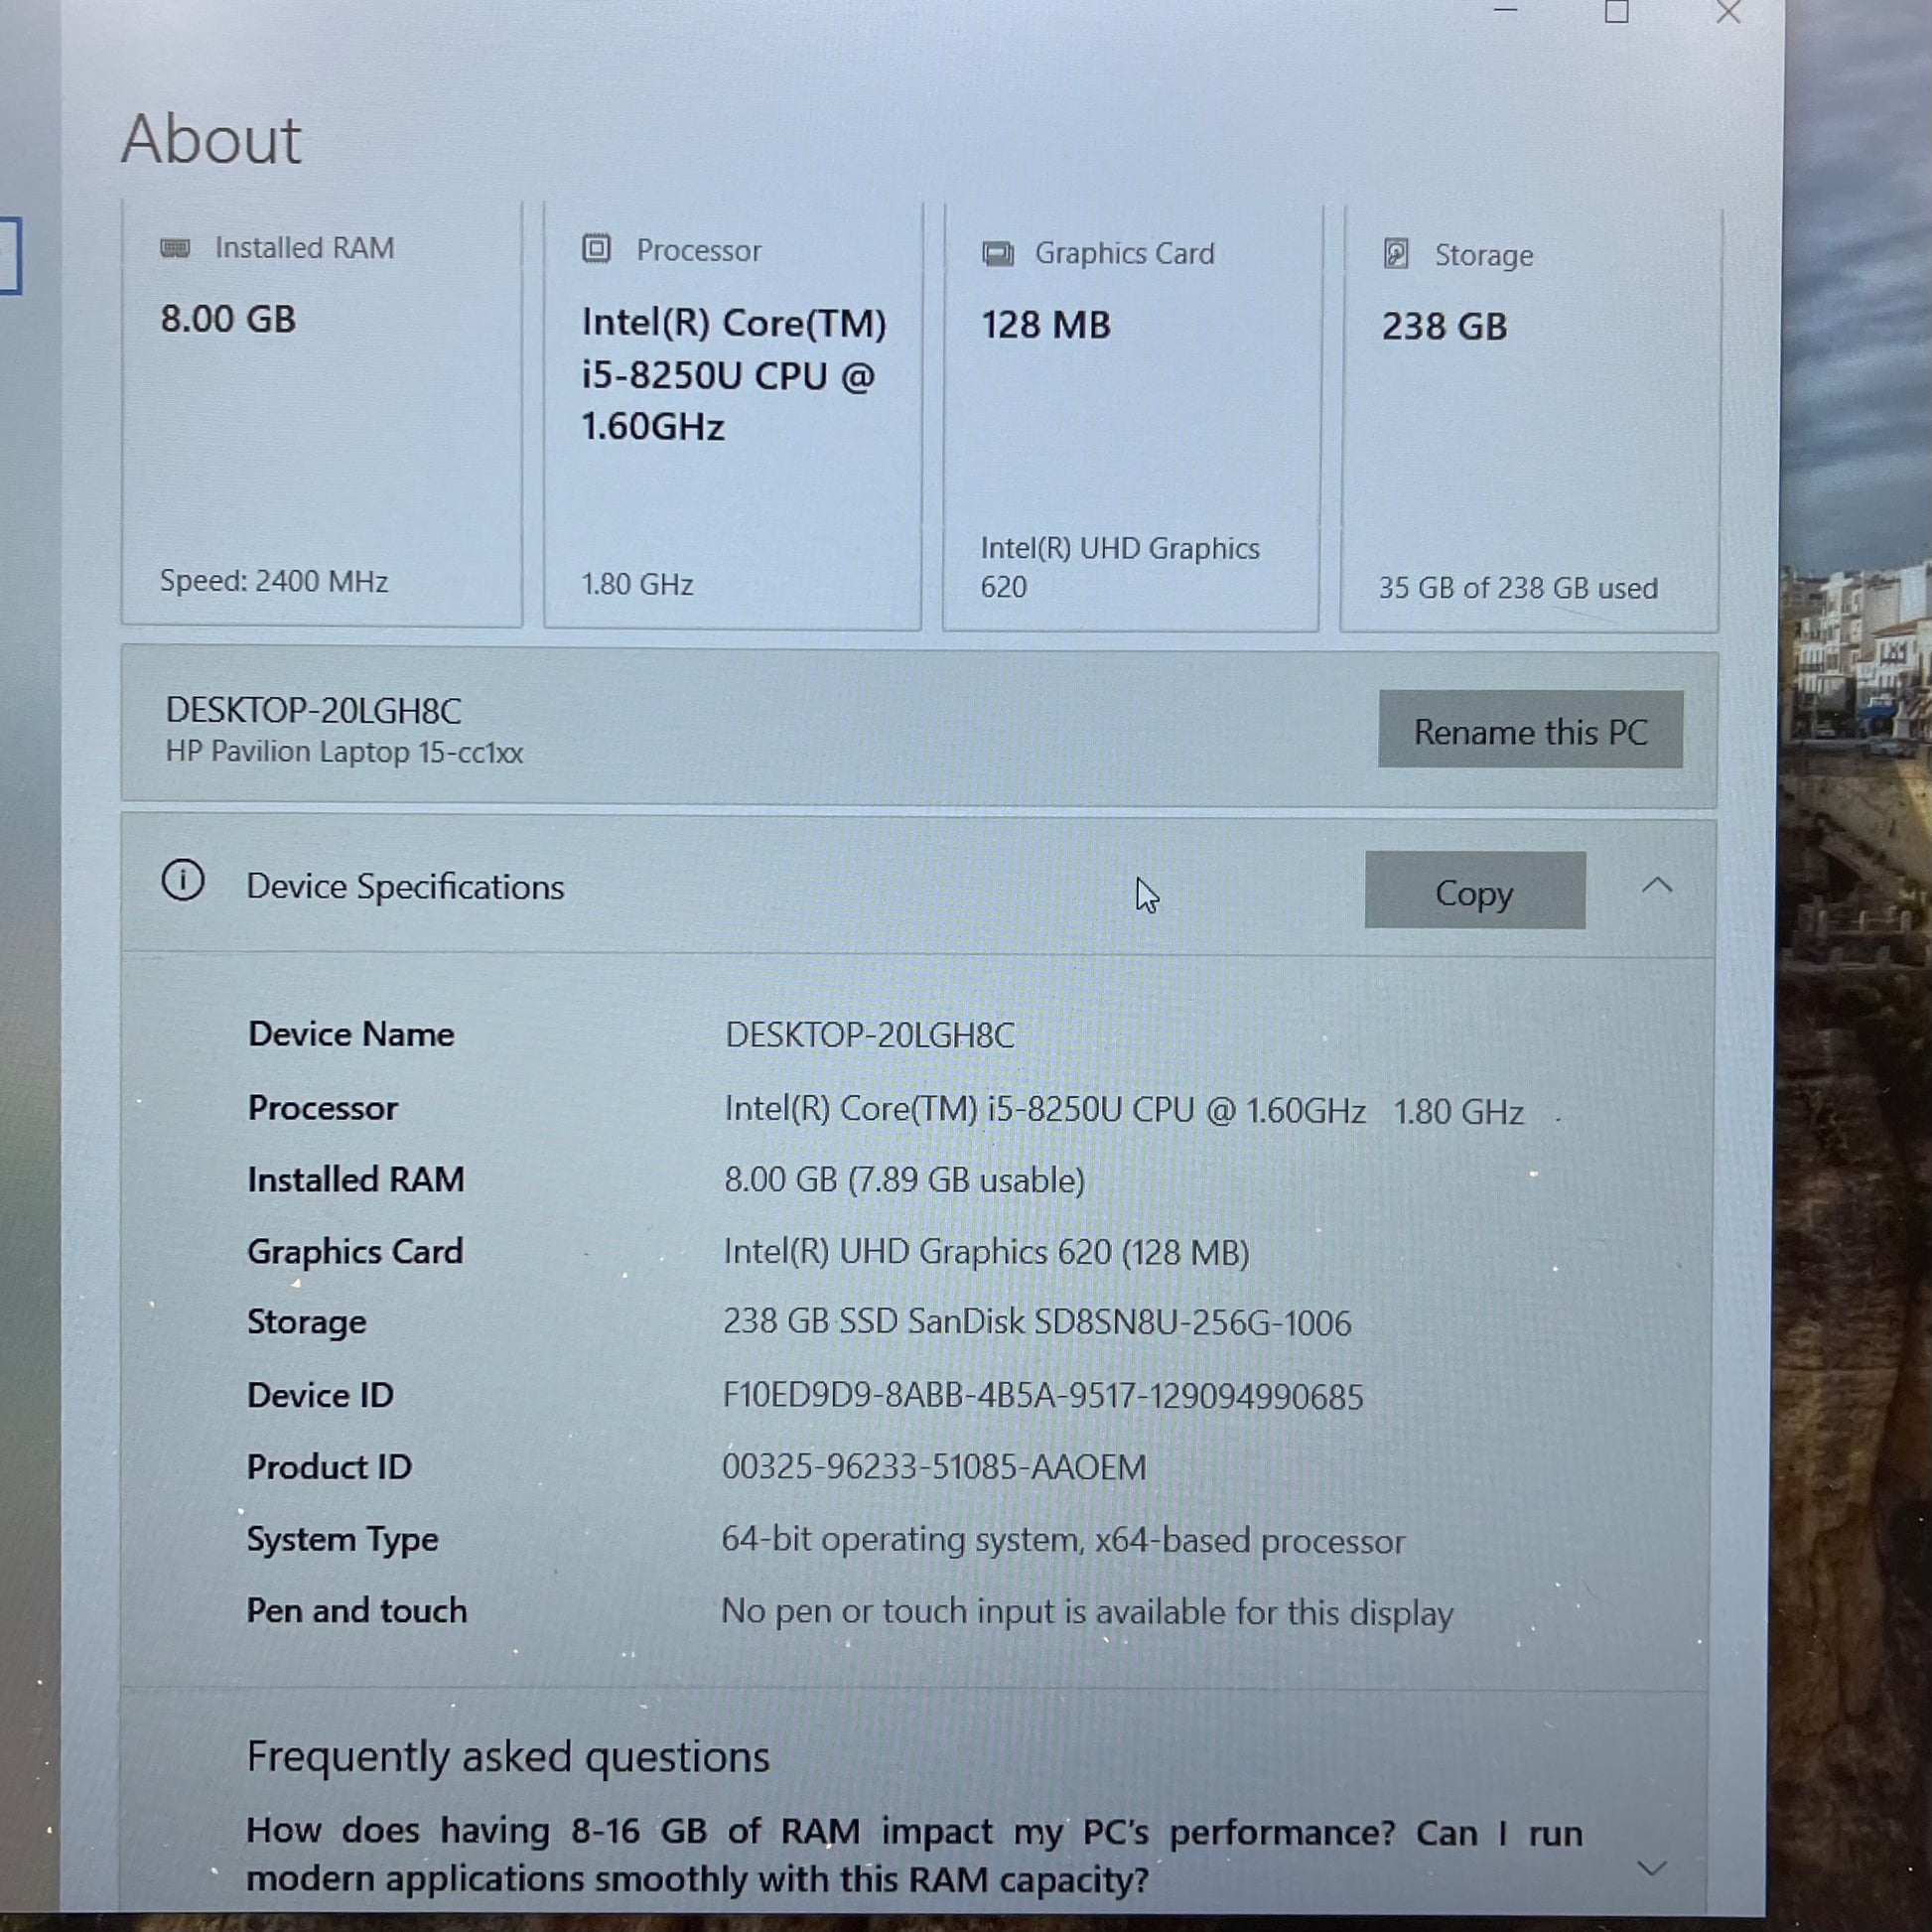The image size is (1932, 1932).
Task: Select the Intel Core i5 Processor card
Action: 732,417
